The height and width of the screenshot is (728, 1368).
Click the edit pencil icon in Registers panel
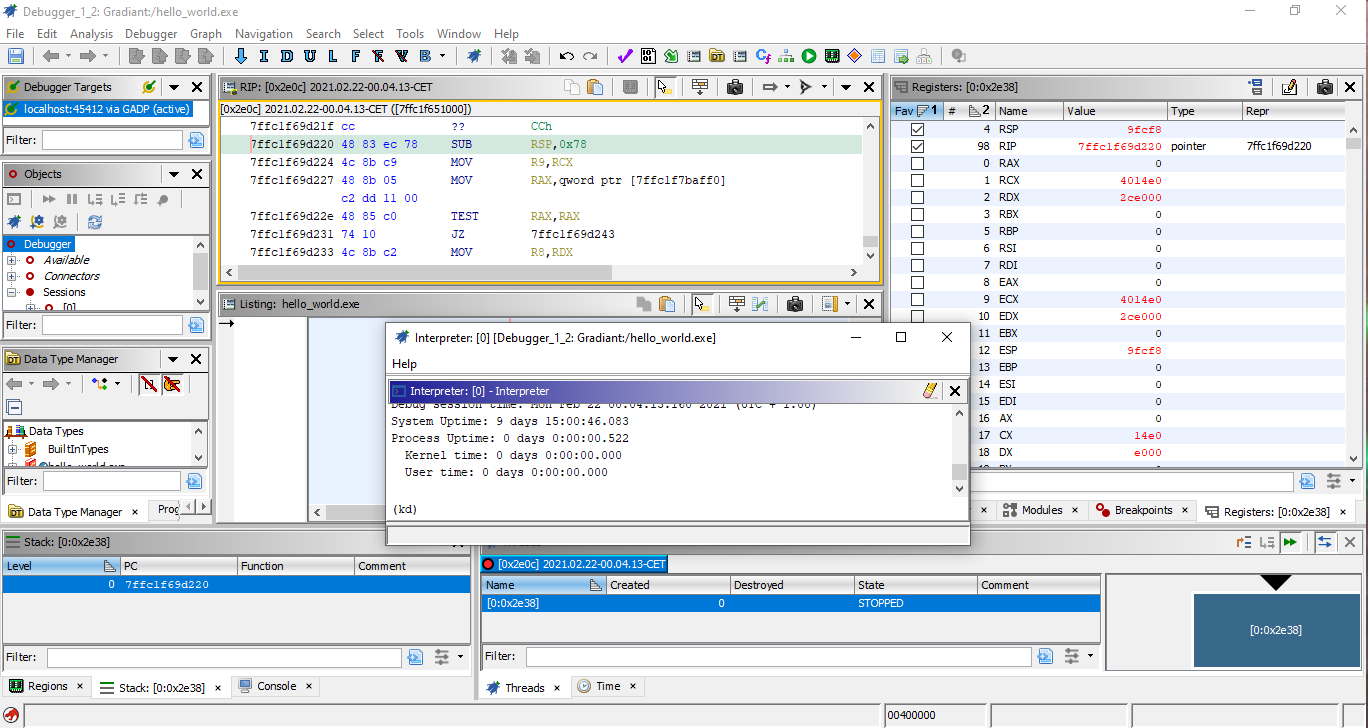1290,87
